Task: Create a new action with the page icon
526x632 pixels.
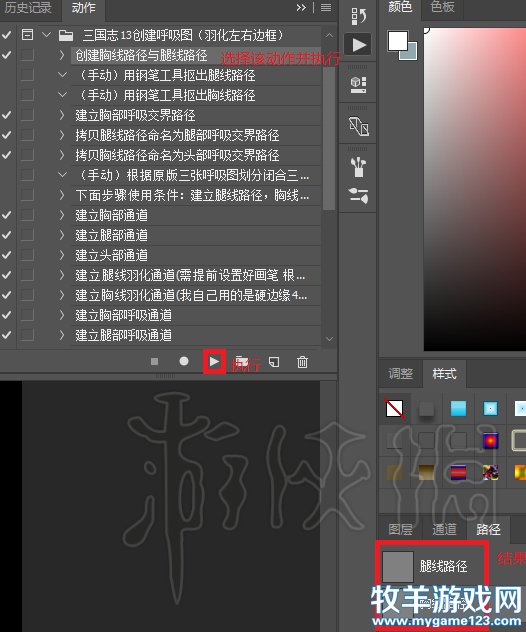Action: coord(274,362)
